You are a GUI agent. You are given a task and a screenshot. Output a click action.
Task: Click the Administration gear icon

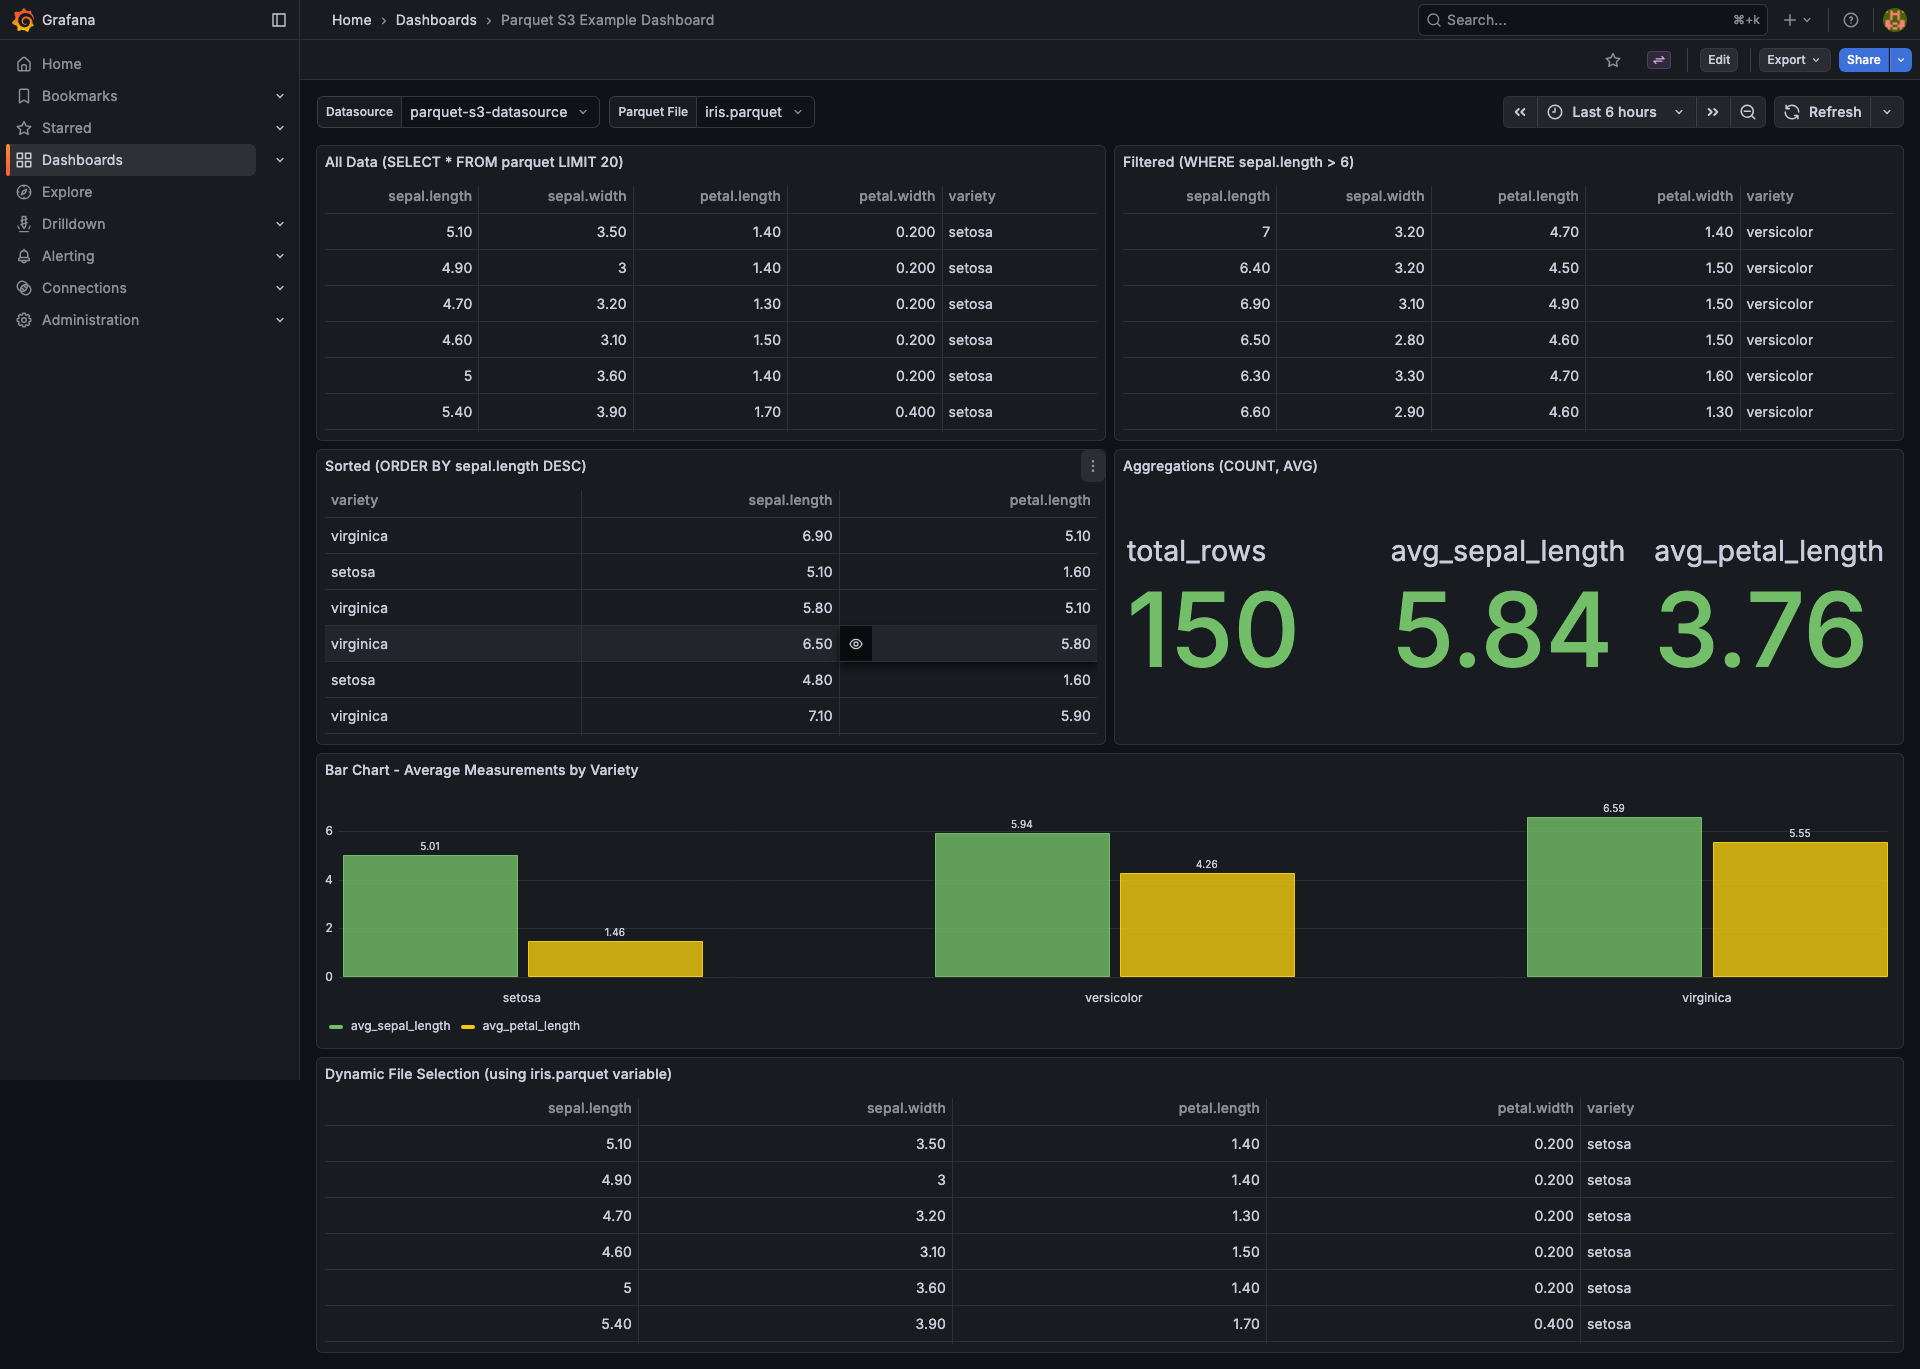pyautogui.click(x=24, y=320)
